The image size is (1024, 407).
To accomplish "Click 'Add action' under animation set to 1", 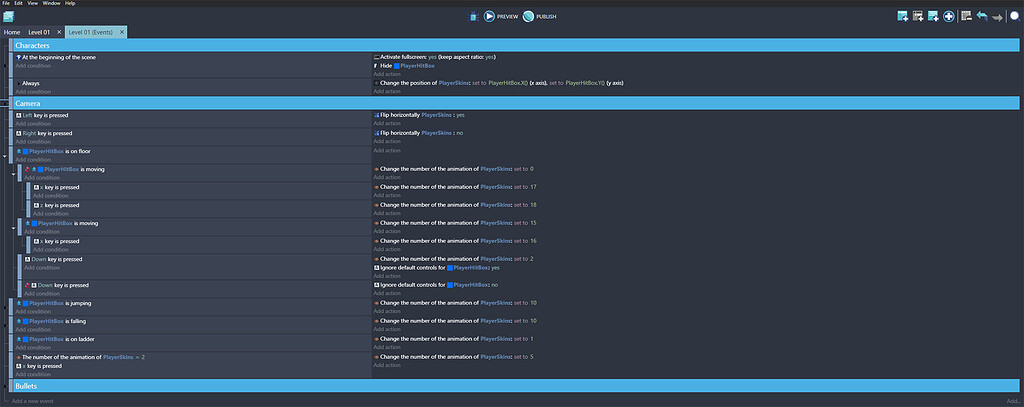I will tap(387, 347).
